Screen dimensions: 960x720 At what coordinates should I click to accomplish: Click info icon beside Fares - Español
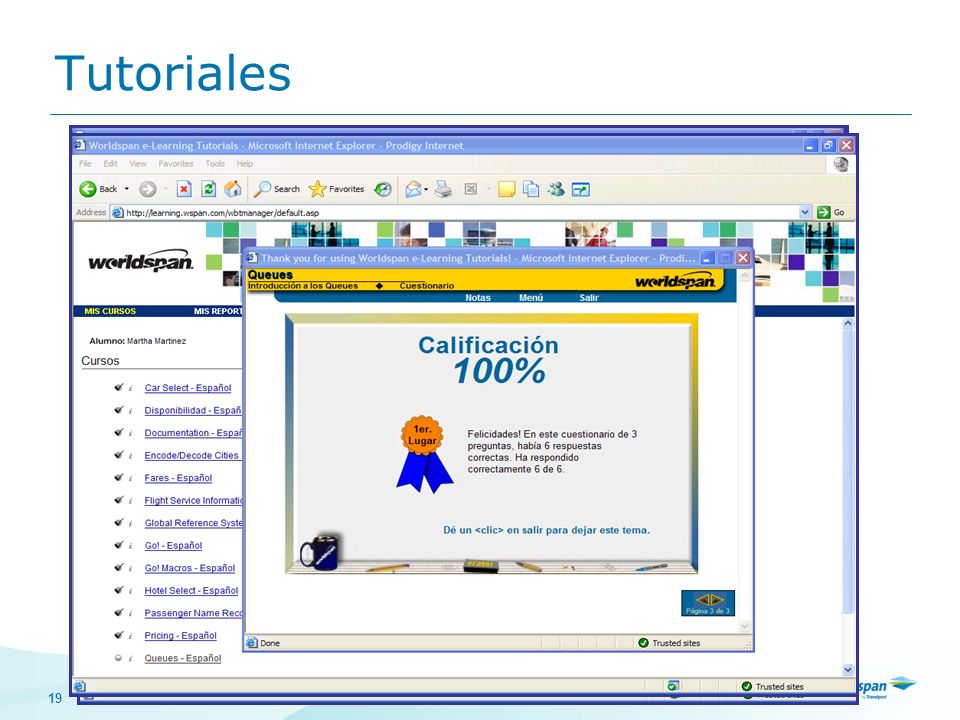pos(130,478)
